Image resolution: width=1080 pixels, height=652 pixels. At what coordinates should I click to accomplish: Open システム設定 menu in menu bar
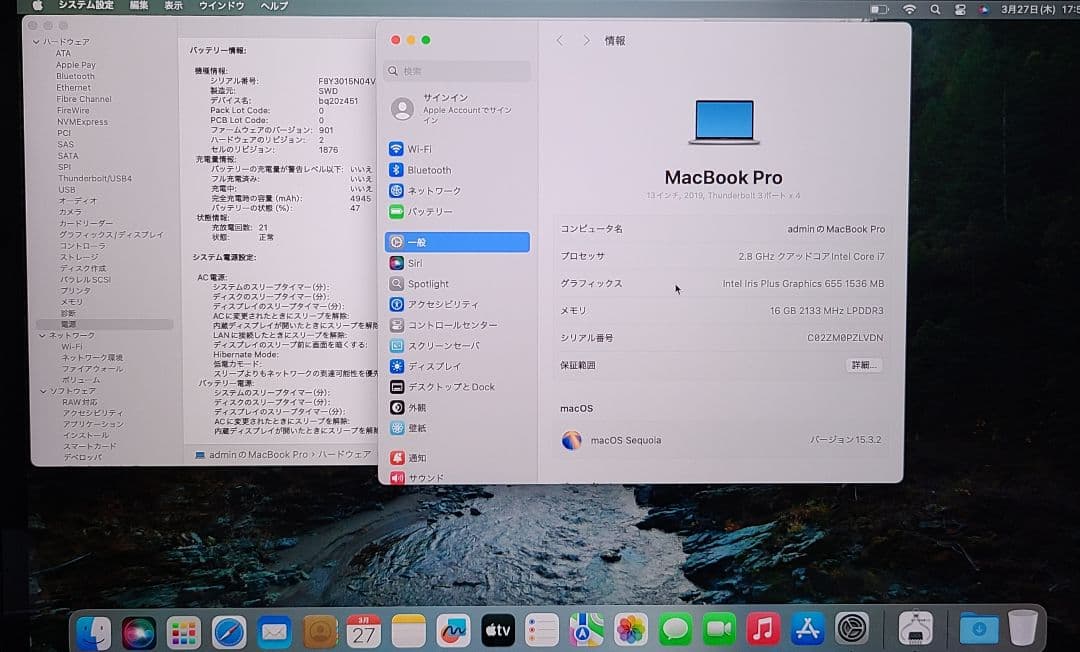[86, 6]
